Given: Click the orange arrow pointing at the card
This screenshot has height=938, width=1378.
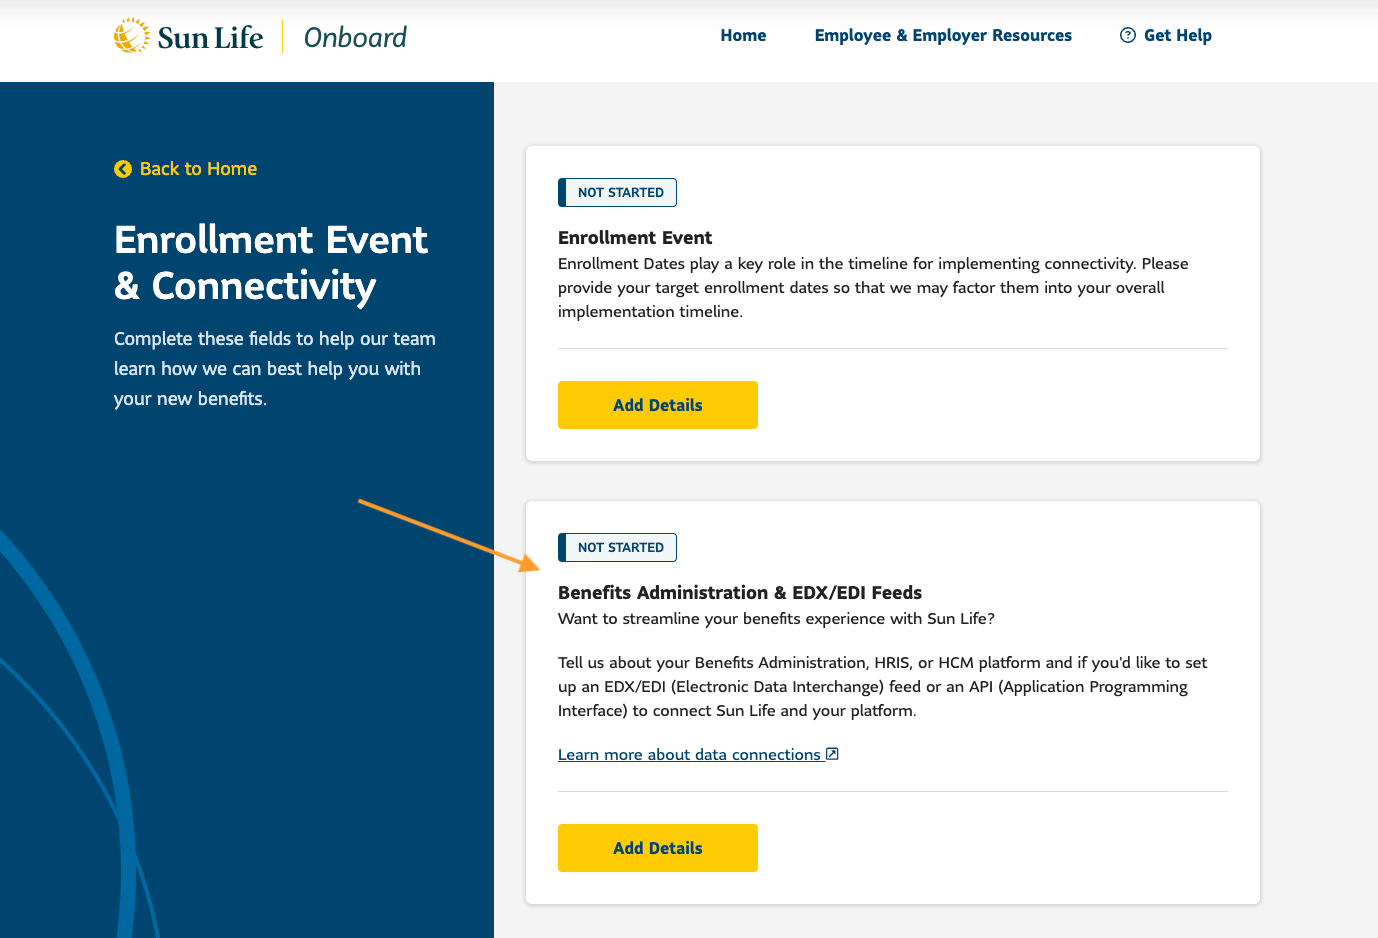Looking at the screenshot, I should [440, 535].
